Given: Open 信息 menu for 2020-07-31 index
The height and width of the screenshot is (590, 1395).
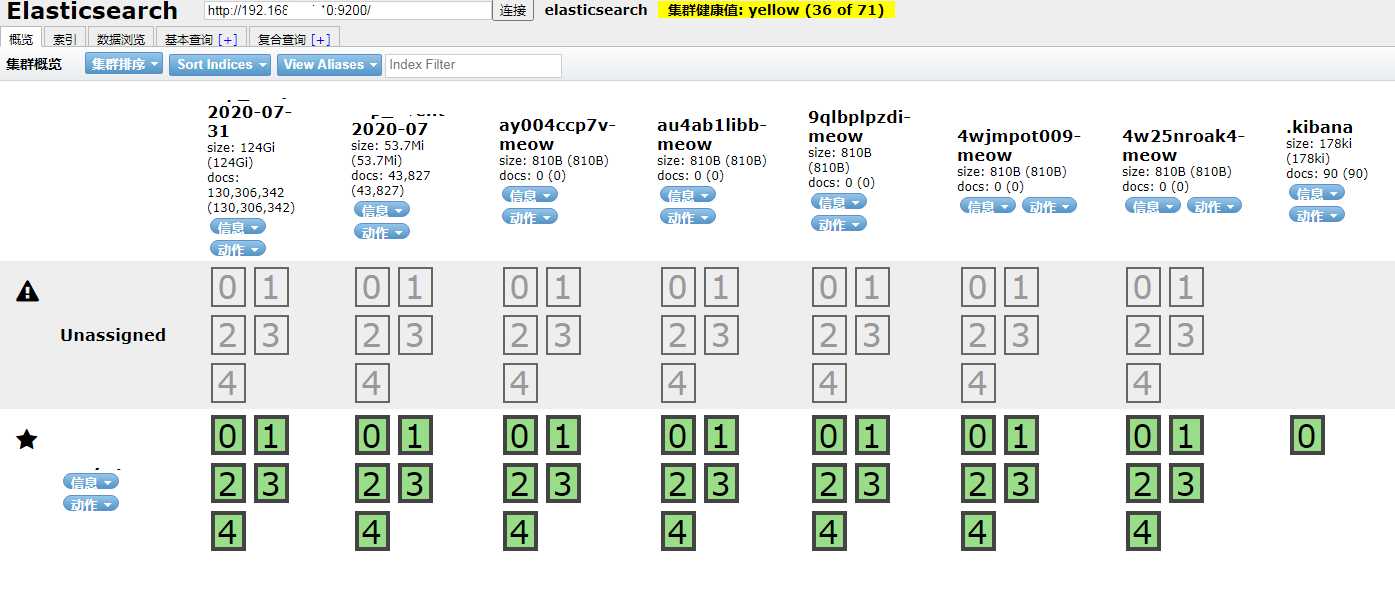Looking at the screenshot, I should click(238, 227).
